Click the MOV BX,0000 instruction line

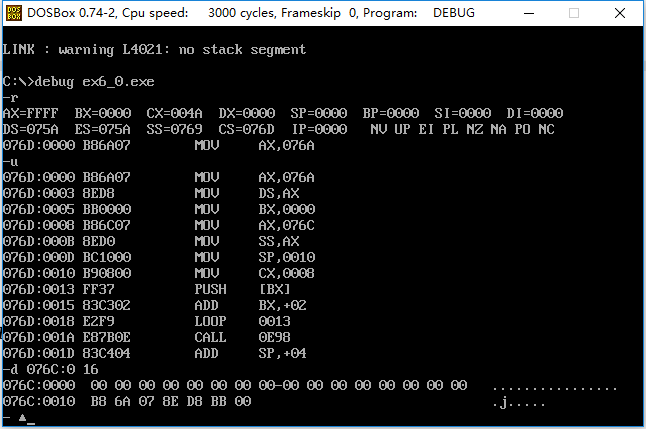pos(159,209)
